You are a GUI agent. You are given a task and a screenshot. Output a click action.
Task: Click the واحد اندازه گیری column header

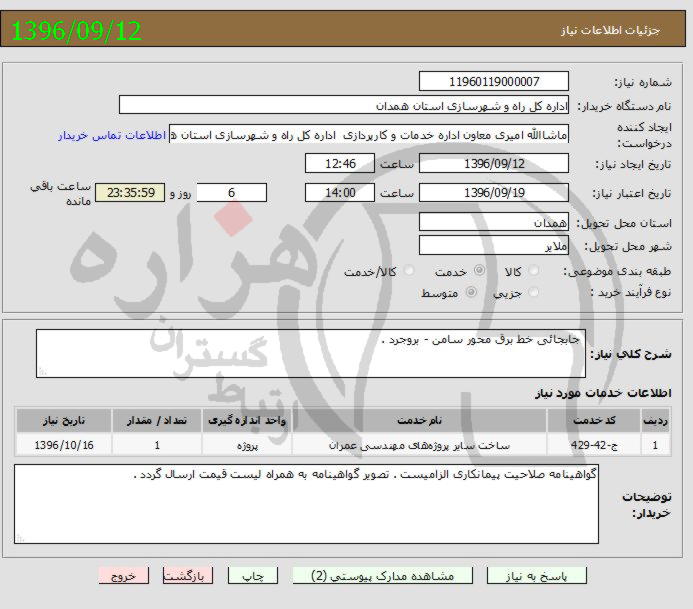click(x=247, y=420)
